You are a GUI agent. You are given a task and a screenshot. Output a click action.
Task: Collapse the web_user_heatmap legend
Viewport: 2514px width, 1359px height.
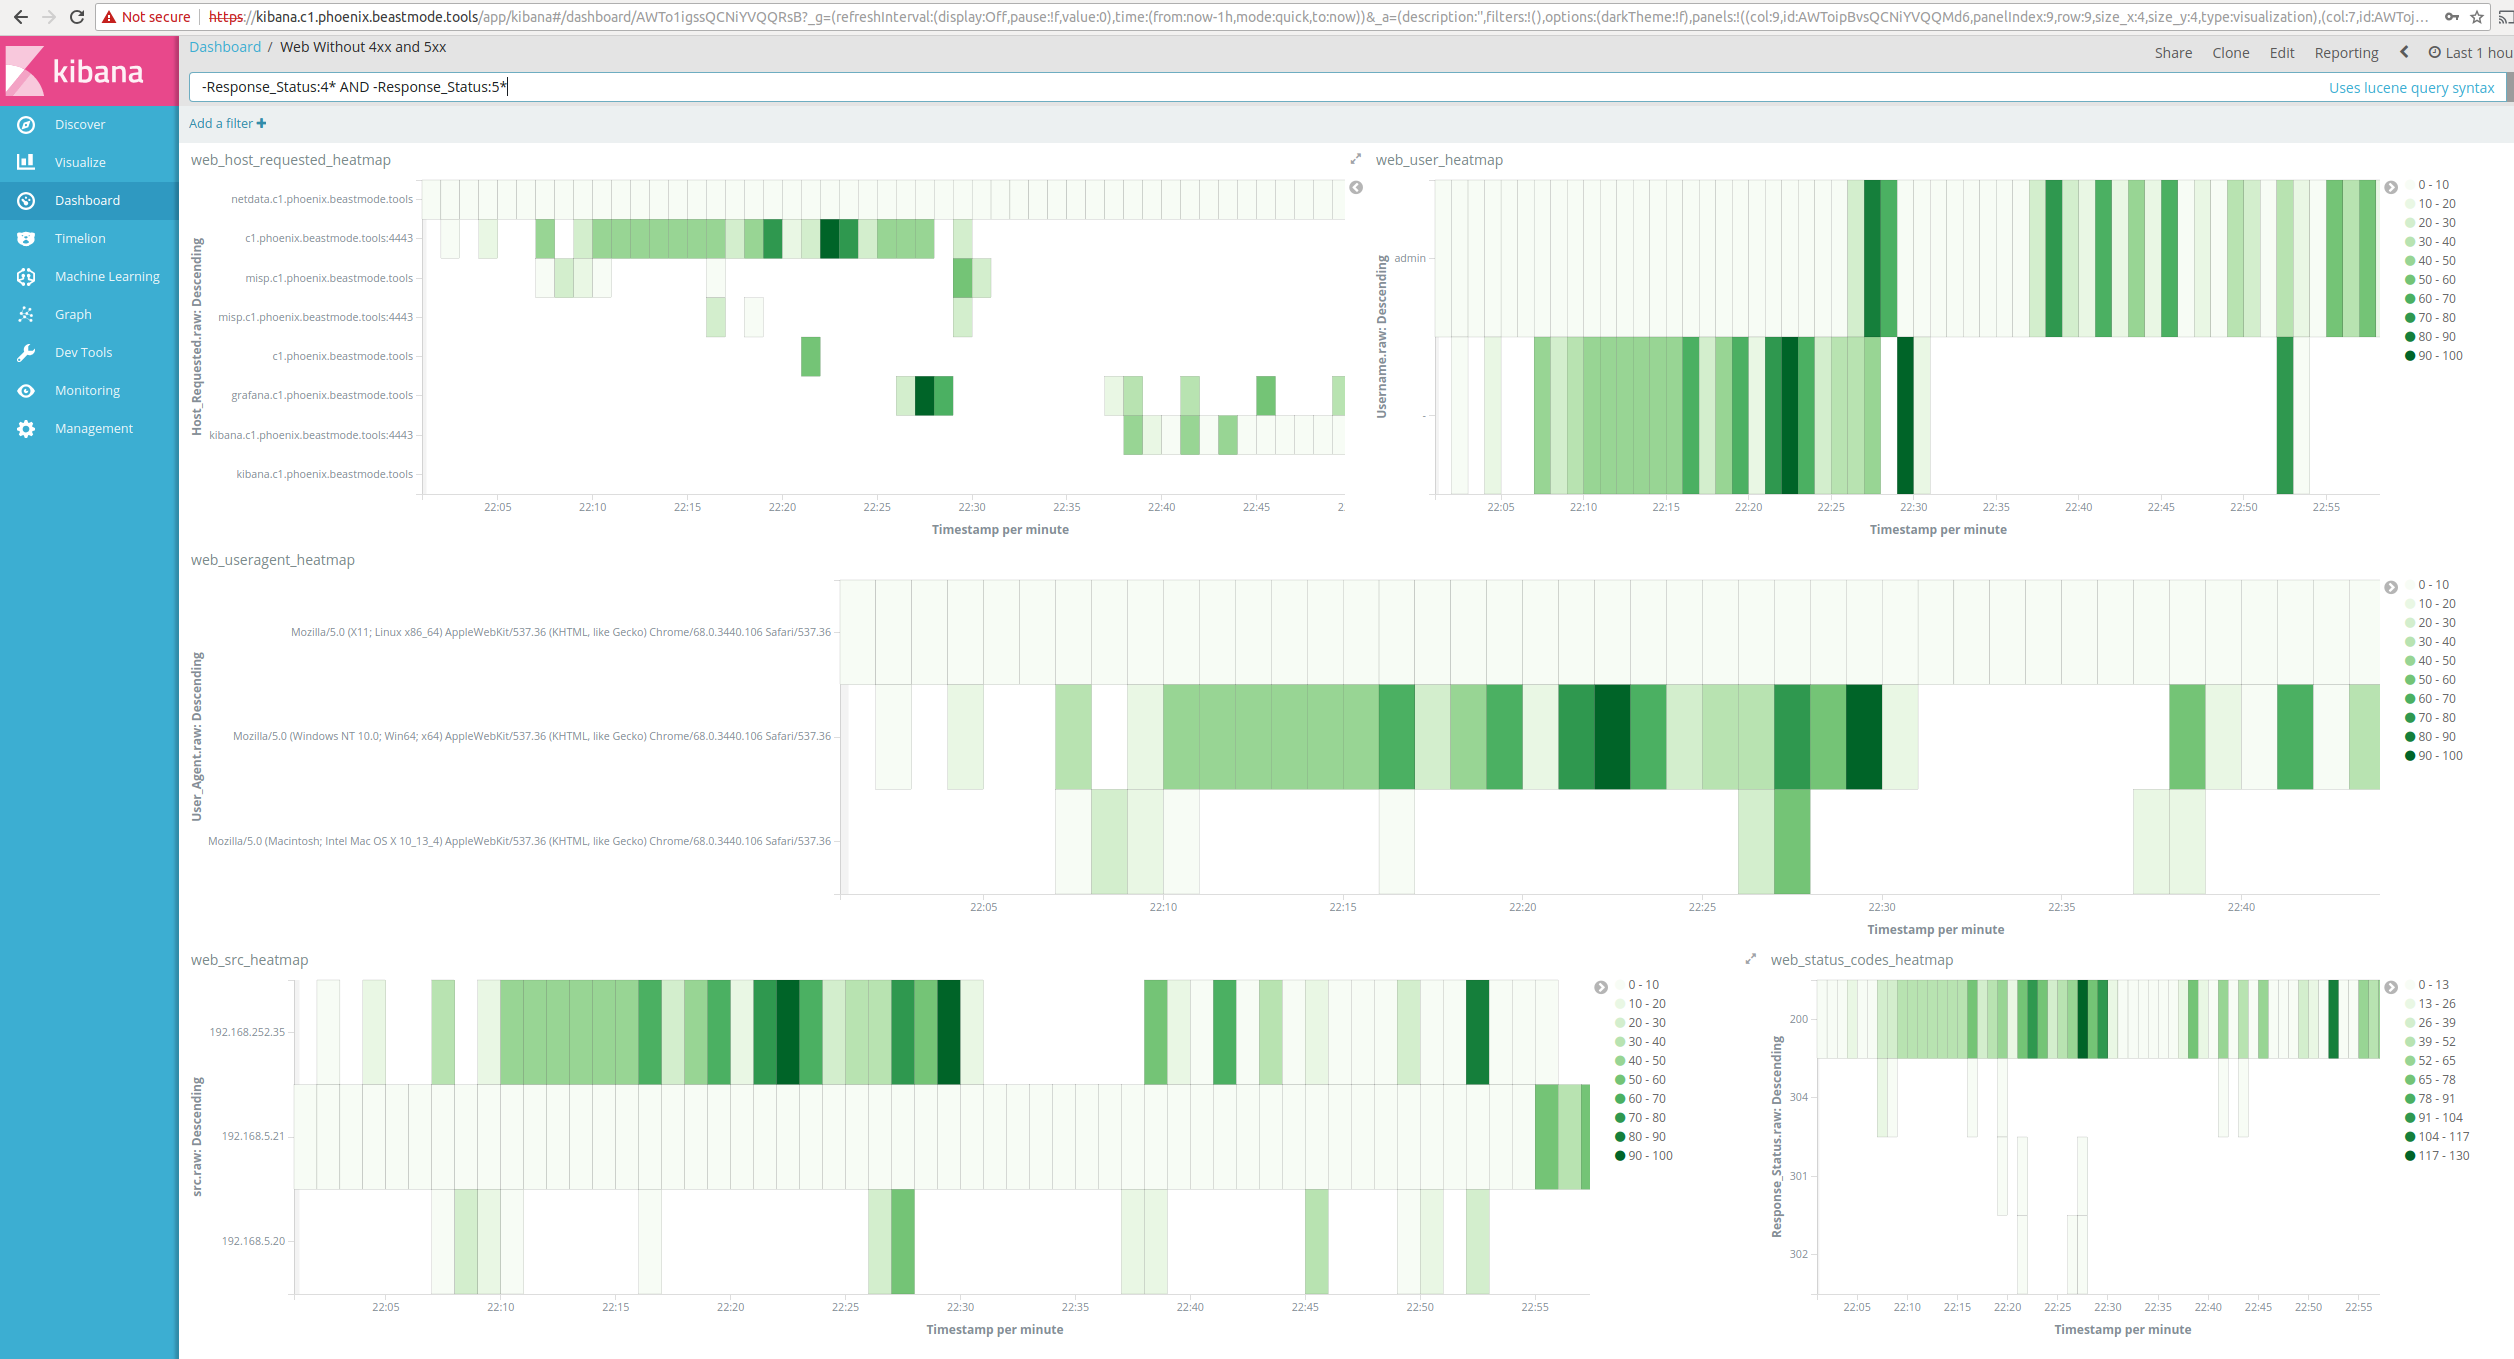2391,188
